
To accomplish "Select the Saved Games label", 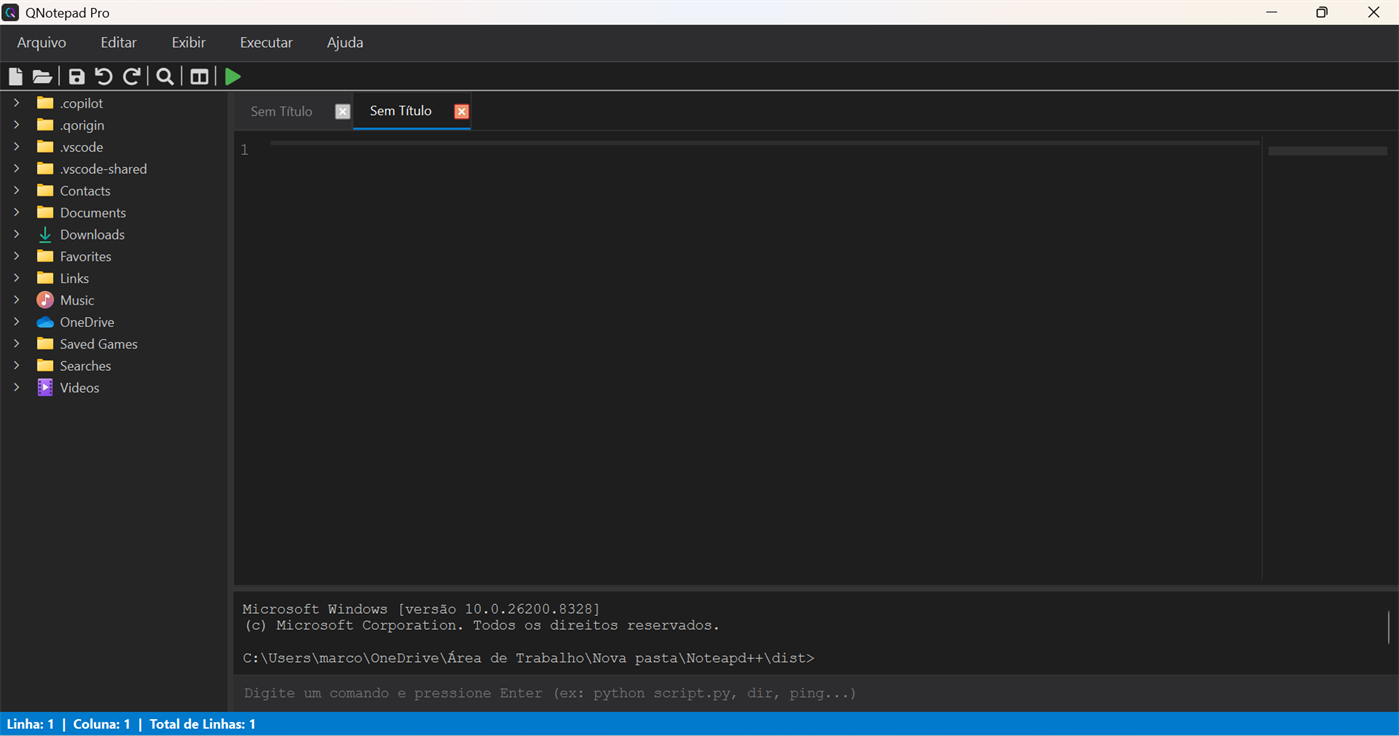I will pos(99,344).
